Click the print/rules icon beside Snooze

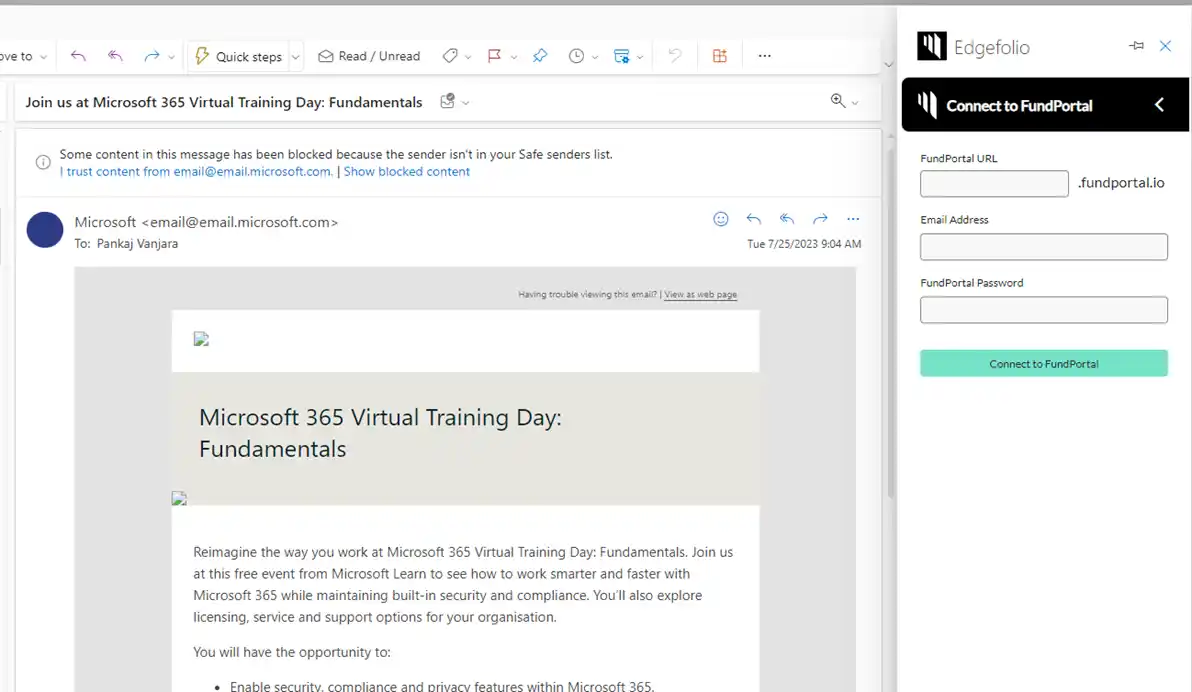tap(621, 56)
